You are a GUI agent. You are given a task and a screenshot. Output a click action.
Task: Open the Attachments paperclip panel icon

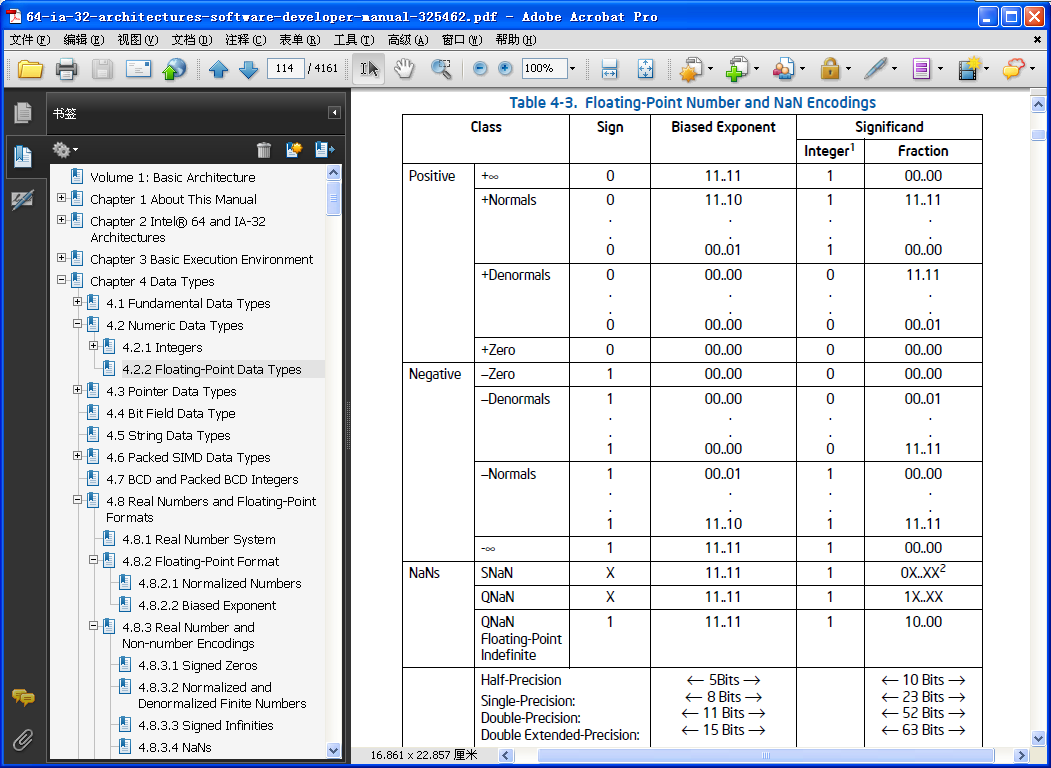(23, 740)
